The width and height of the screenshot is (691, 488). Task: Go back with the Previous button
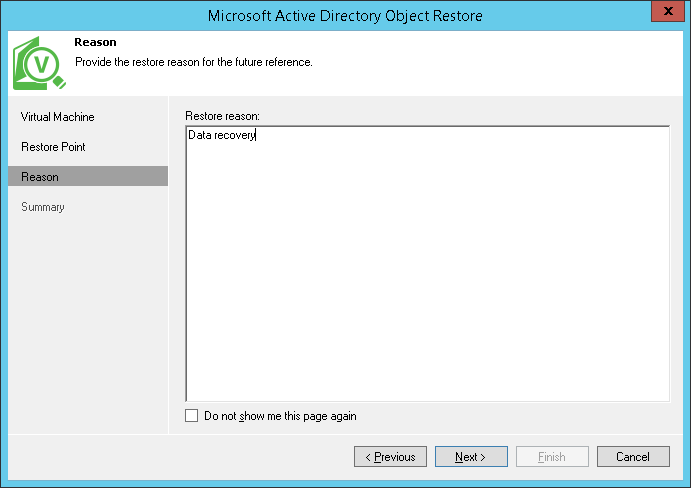(x=390, y=457)
